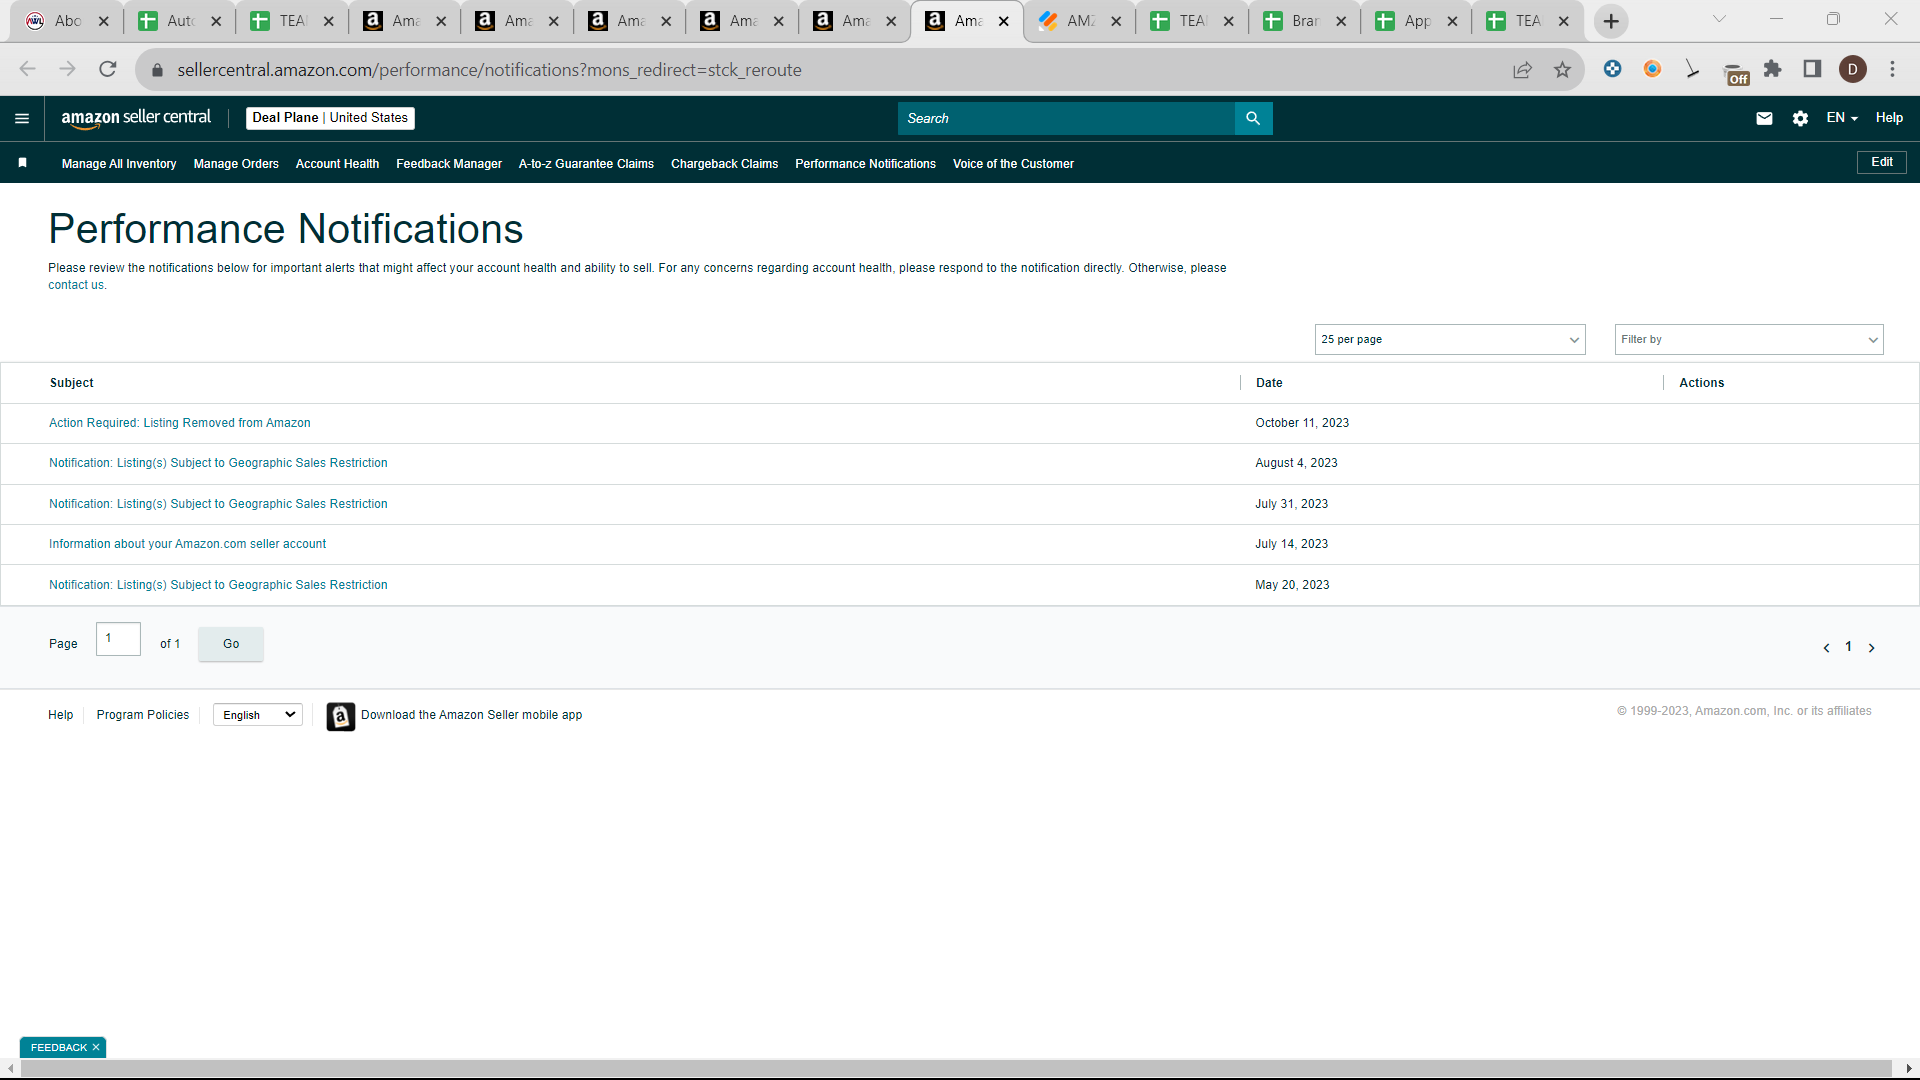Click the contact us link
The image size is (1920, 1080).
pyautogui.click(x=76, y=285)
